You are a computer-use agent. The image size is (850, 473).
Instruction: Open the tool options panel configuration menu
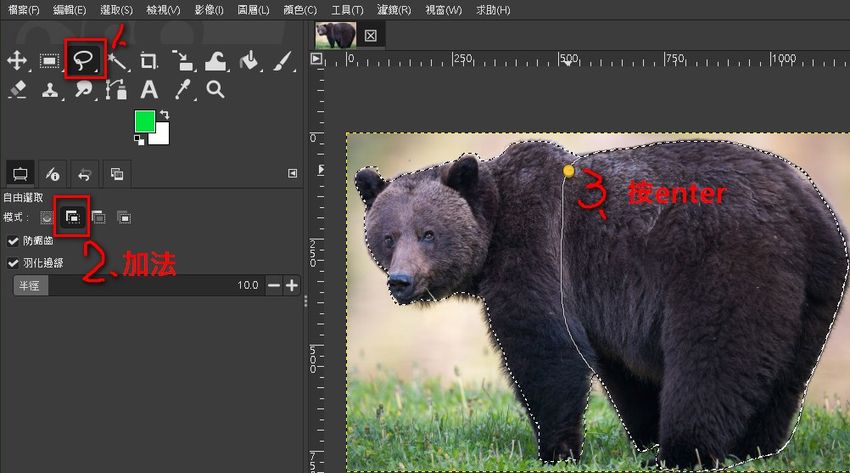[x=292, y=173]
